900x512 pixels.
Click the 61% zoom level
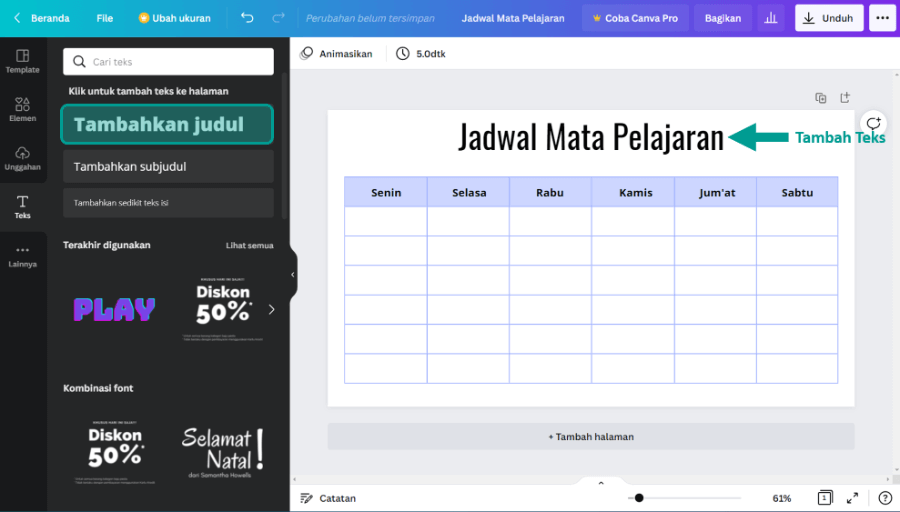pyautogui.click(x=782, y=498)
